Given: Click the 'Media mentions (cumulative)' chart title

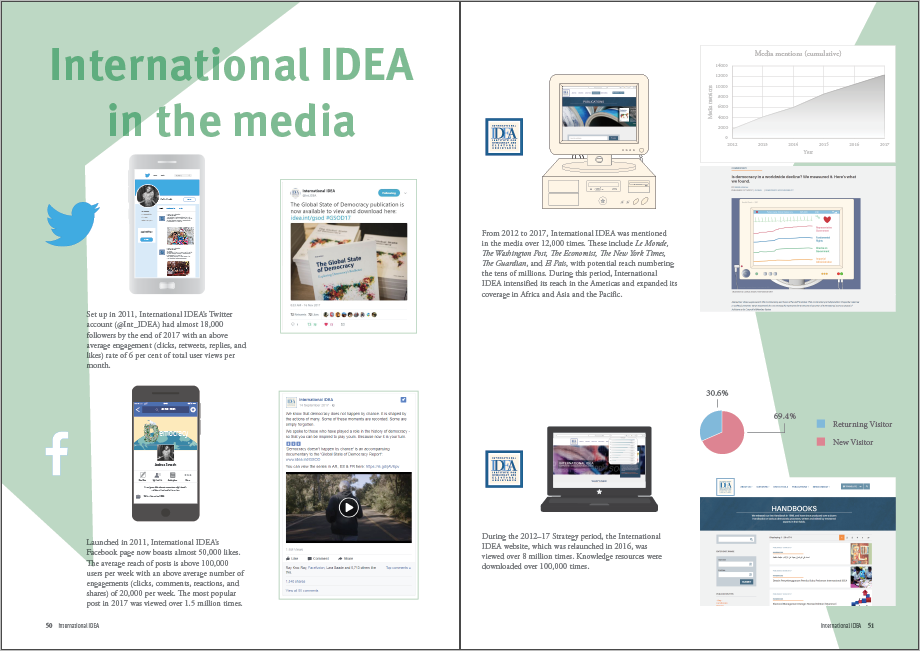Looking at the screenshot, I should point(798,53).
